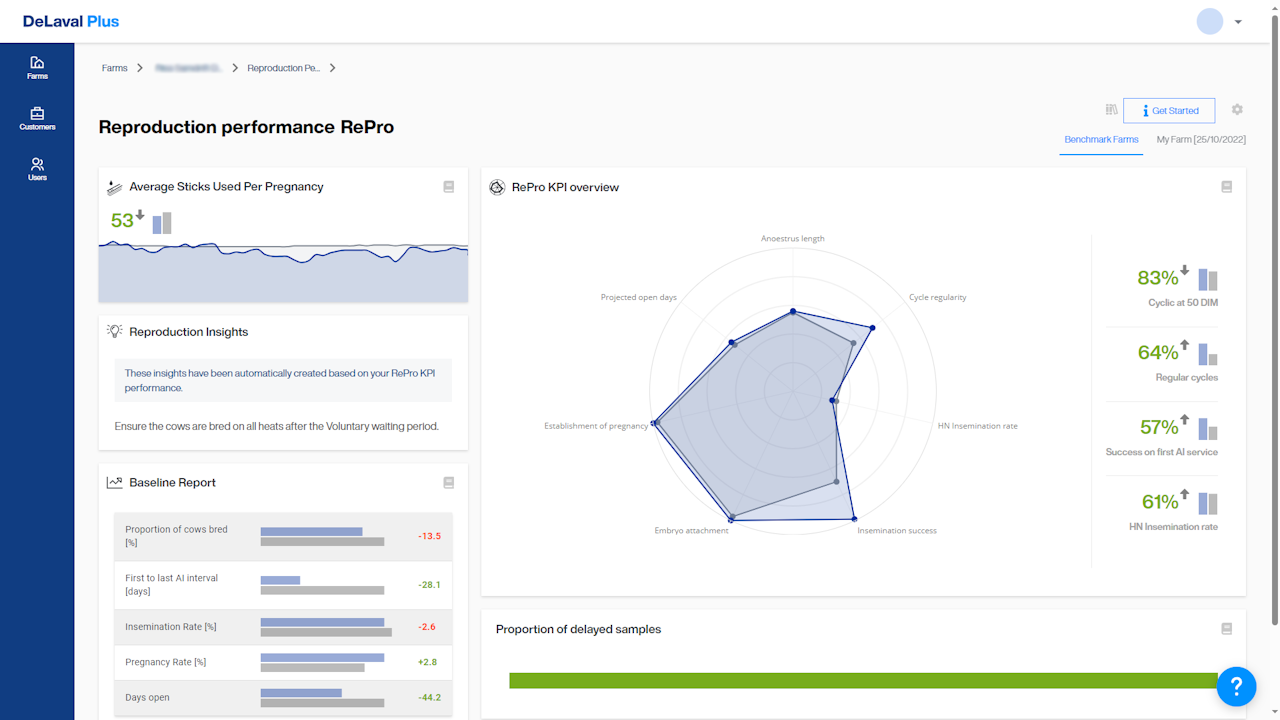The height and width of the screenshot is (720, 1280).
Task: Click the blue help question mark button
Action: pos(1236,686)
